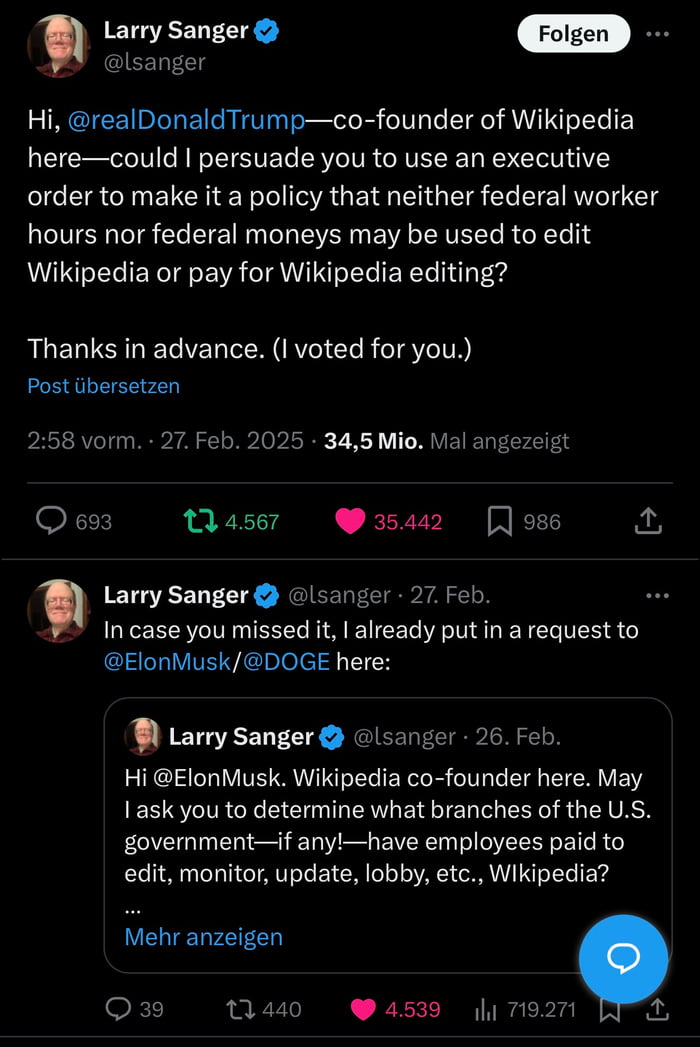Translate the post with Post übersetzen
The height and width of the screenshot is (1047, 700).
point(103,386)
